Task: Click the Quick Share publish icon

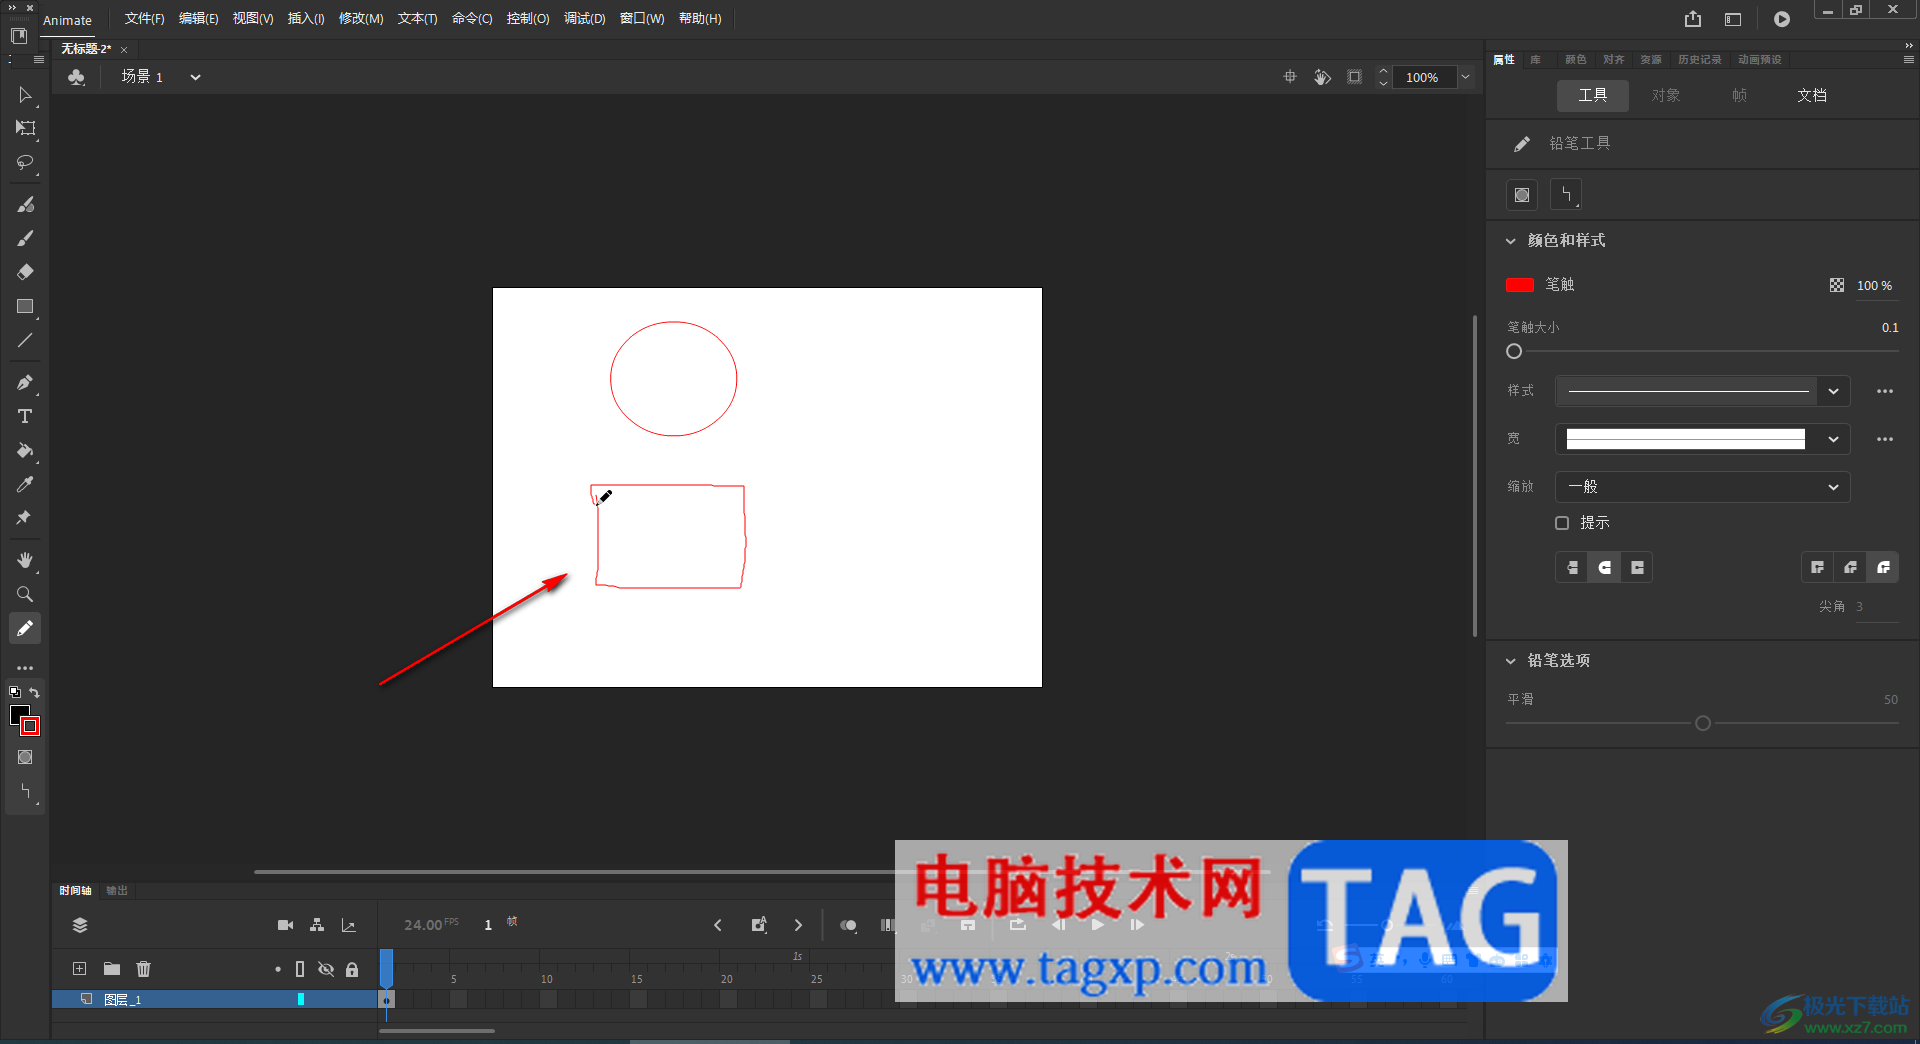Action: [x=1692, y=19]
